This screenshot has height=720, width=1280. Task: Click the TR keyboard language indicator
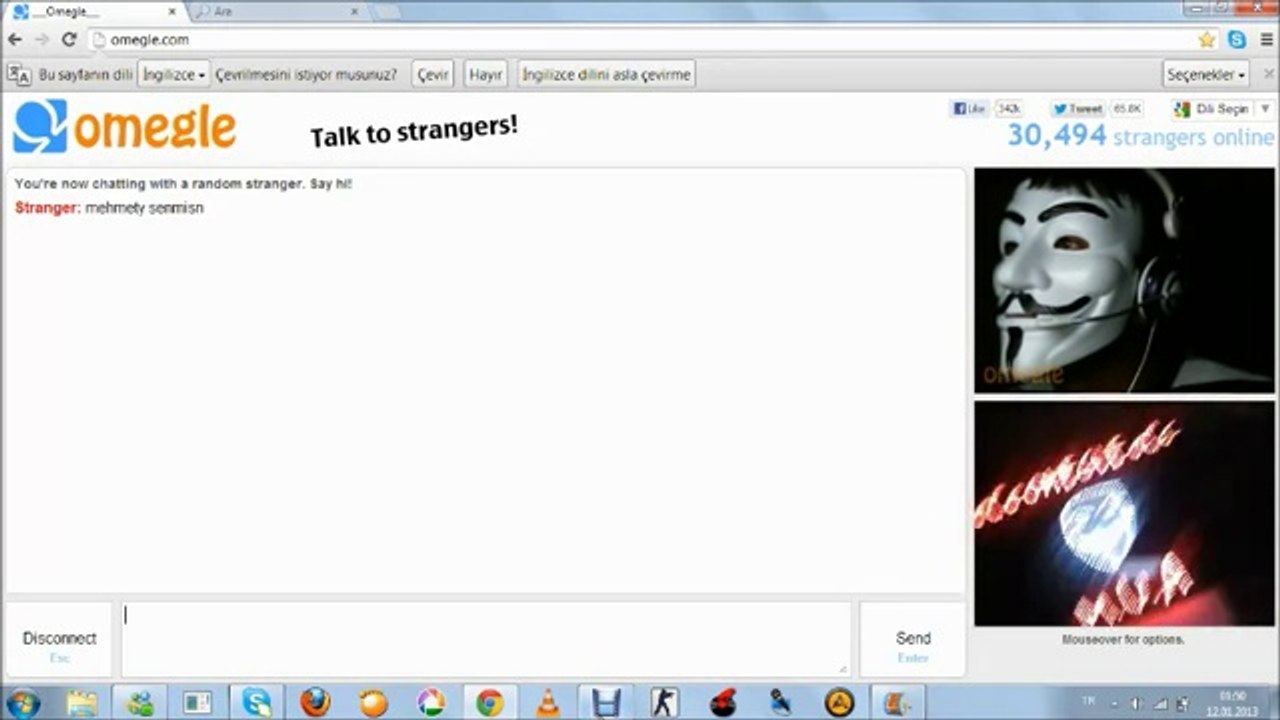[x=1088, y=703]
